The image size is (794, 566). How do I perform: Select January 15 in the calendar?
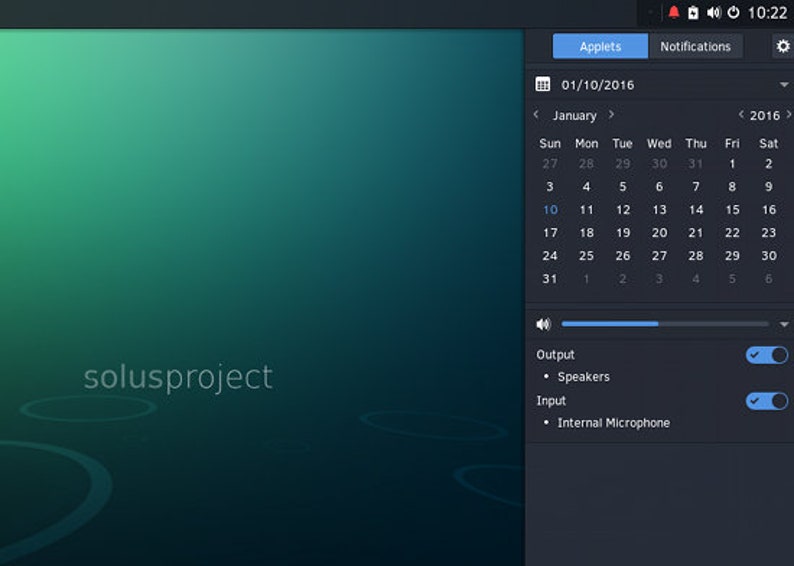point(732,210)
